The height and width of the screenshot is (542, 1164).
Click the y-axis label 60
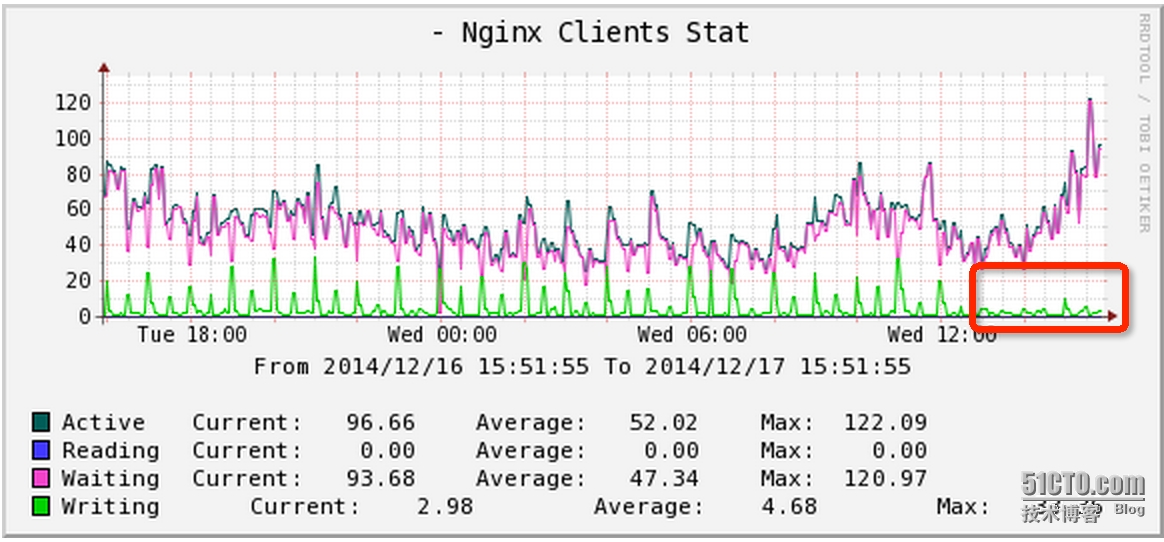pos(80,209)
